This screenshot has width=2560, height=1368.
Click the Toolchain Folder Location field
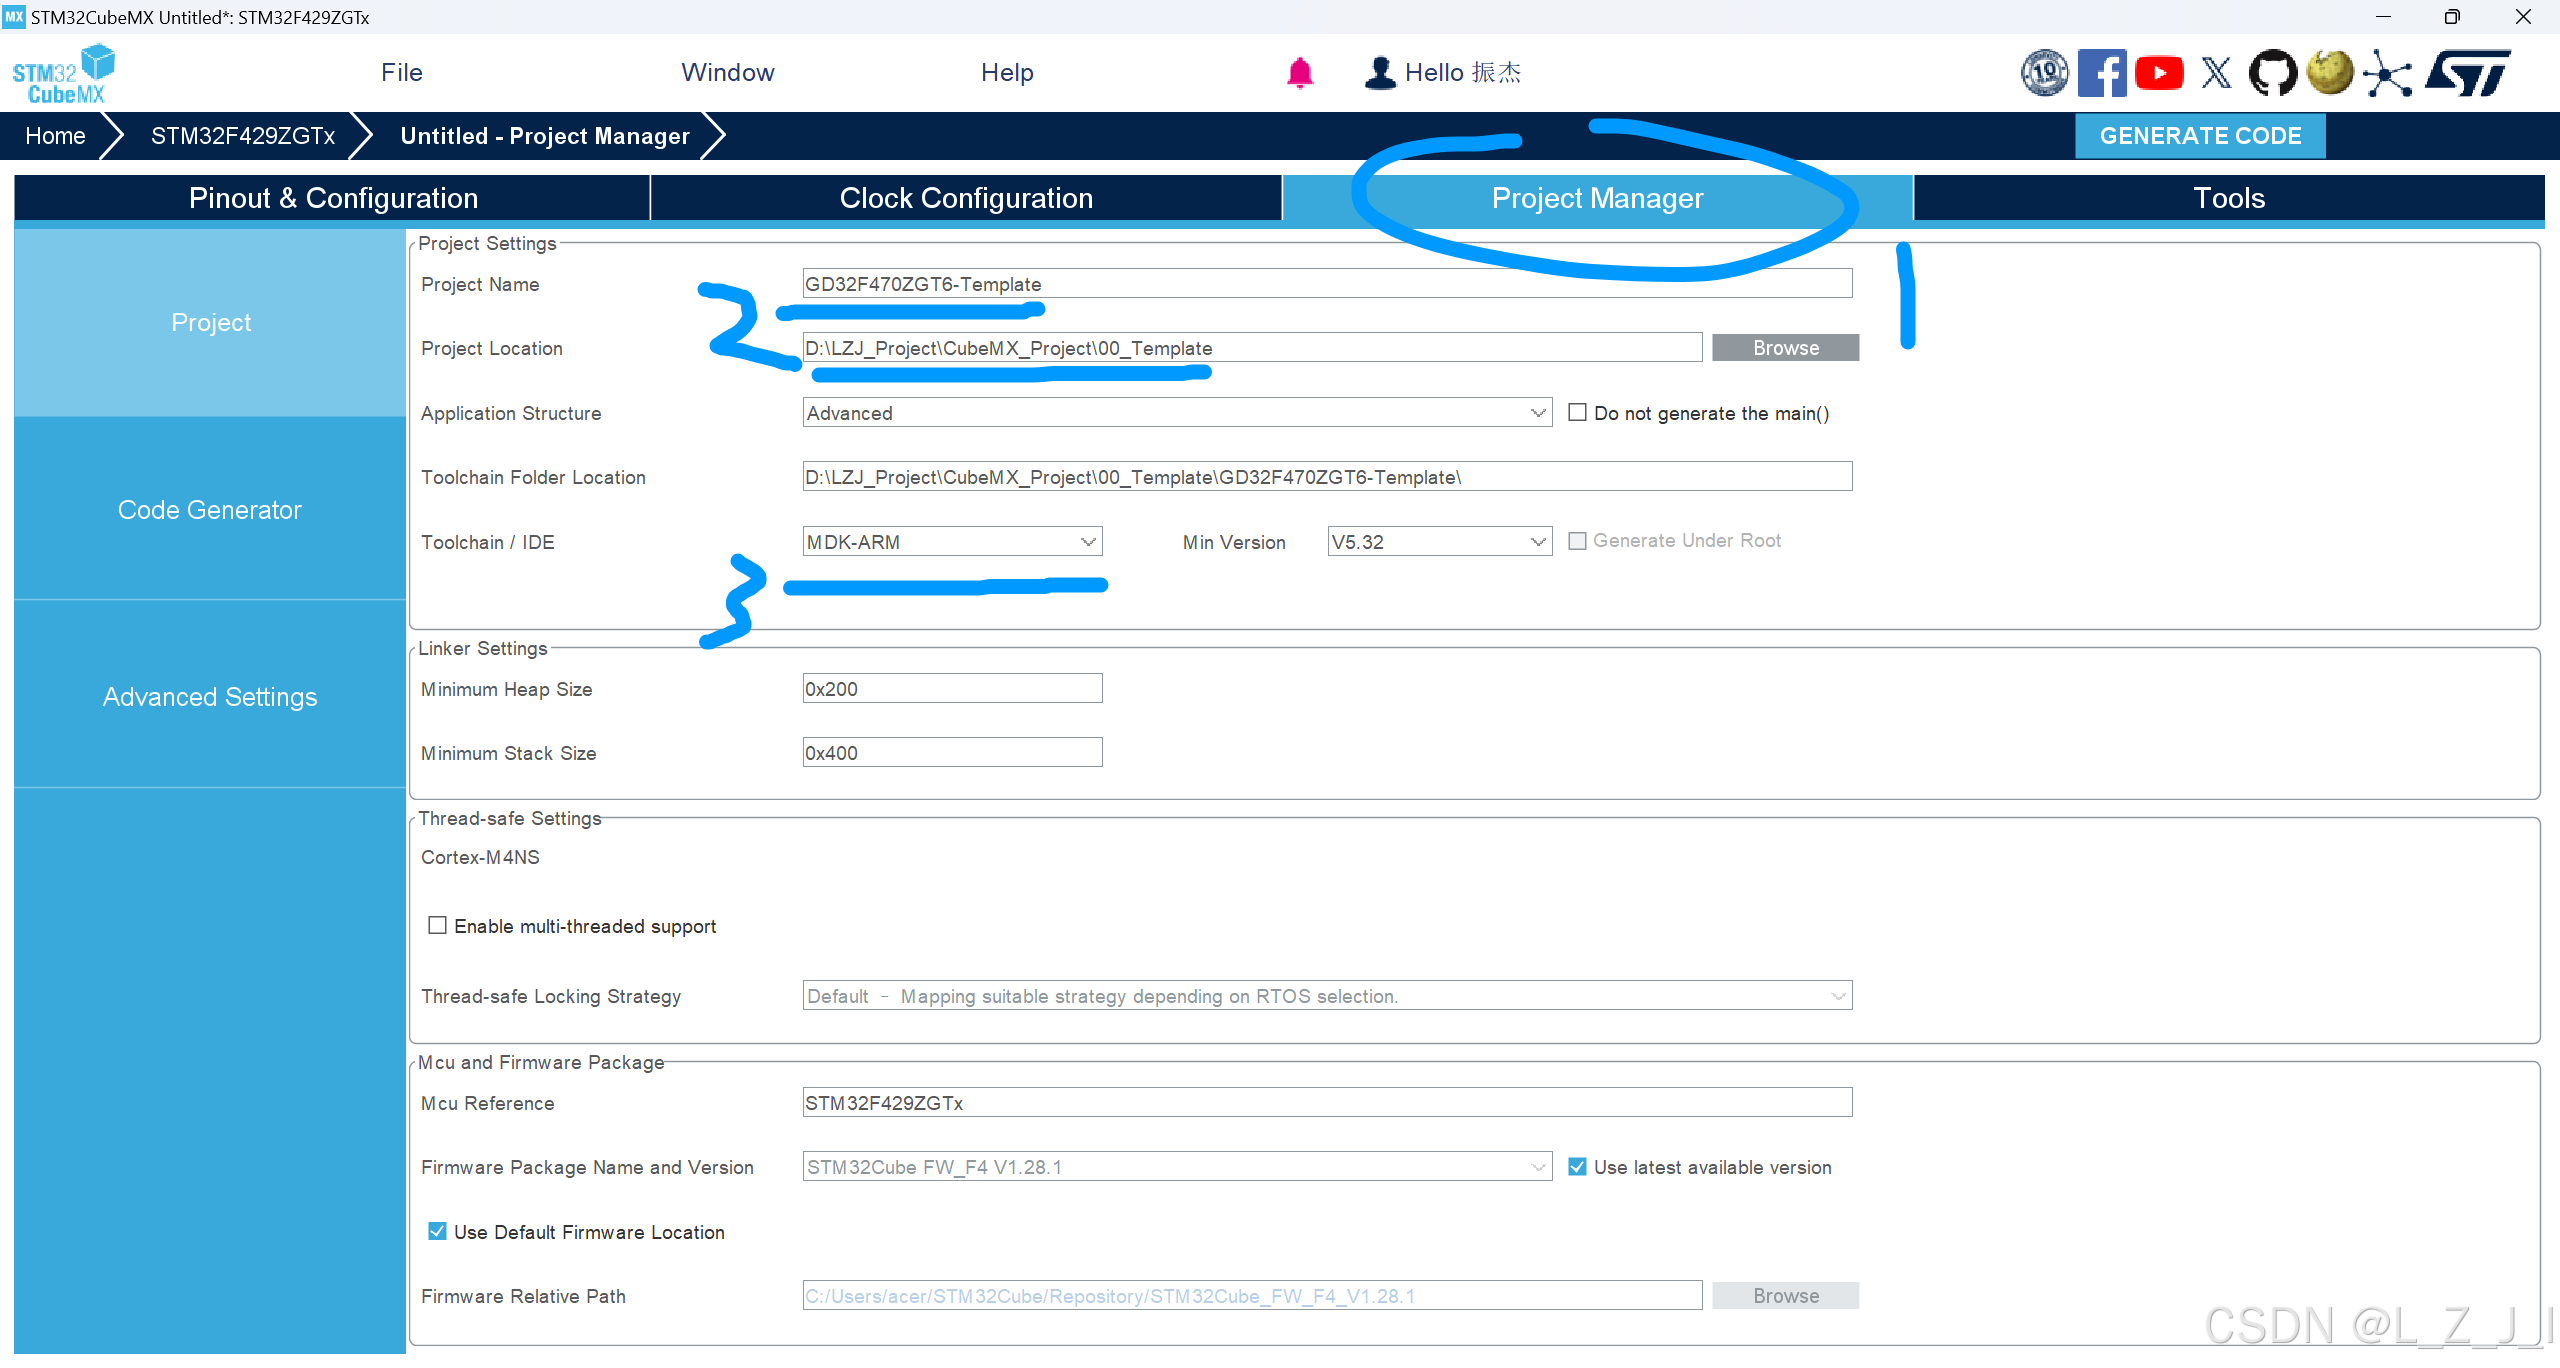click(x=1327, y=477)
